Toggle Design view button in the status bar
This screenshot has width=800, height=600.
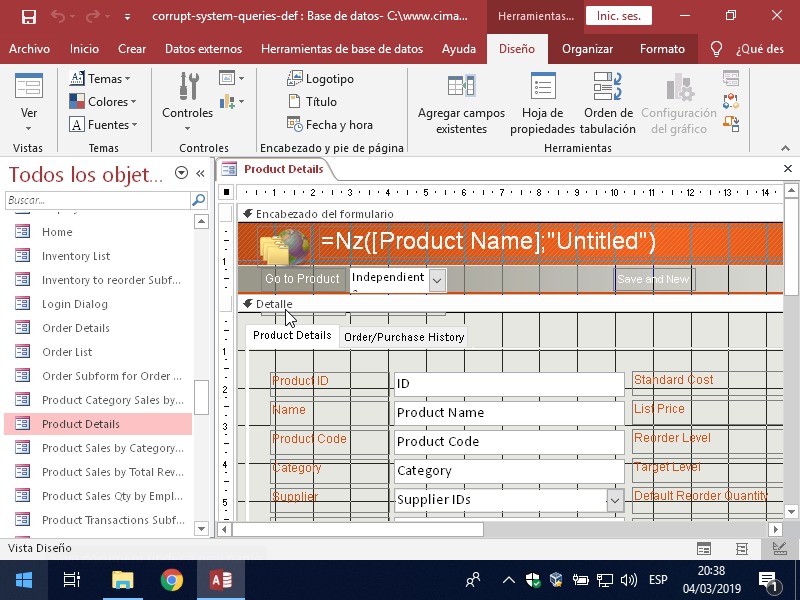coord(778,548)
